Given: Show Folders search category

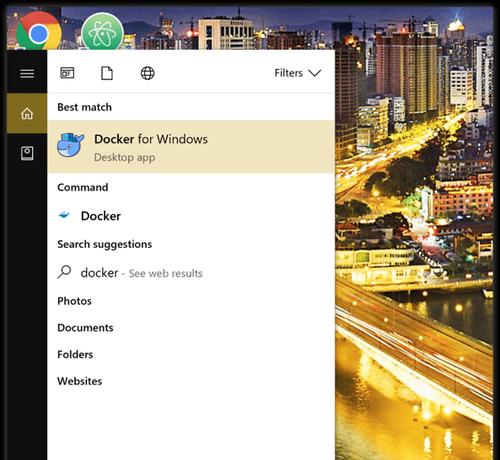Looking at the screenshot, I should pyautogui.click(x=75, y=354).
